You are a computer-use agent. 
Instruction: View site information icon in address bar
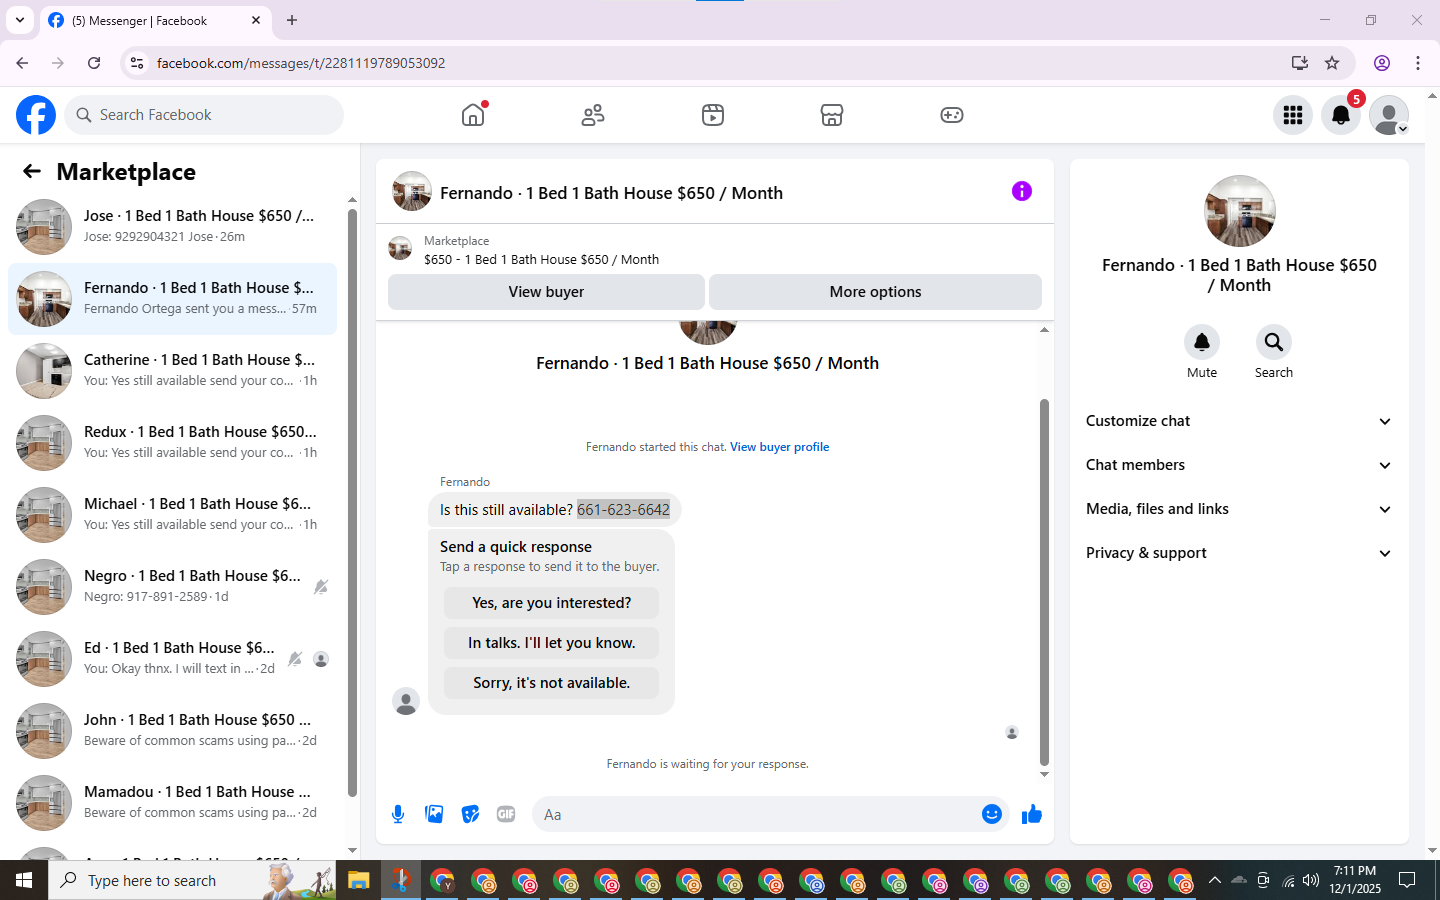tap(137, 63)
